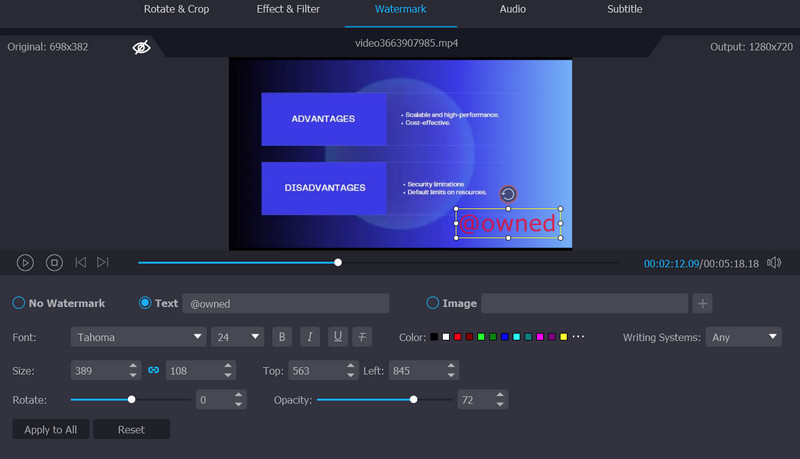Click the Play button

[25, 262]
